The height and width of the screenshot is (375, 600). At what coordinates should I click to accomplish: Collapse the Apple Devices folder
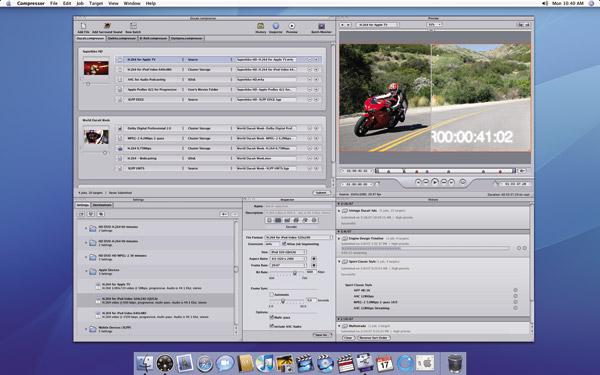[x=86, y=271]
